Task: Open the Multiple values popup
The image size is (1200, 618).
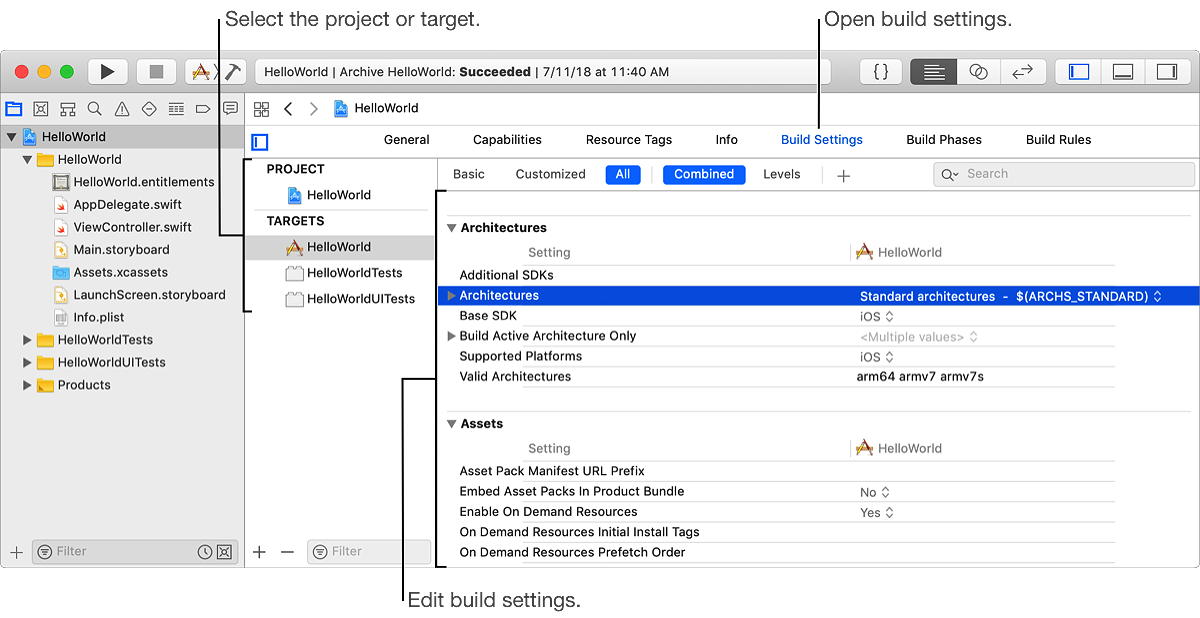Action: (919, 337)
